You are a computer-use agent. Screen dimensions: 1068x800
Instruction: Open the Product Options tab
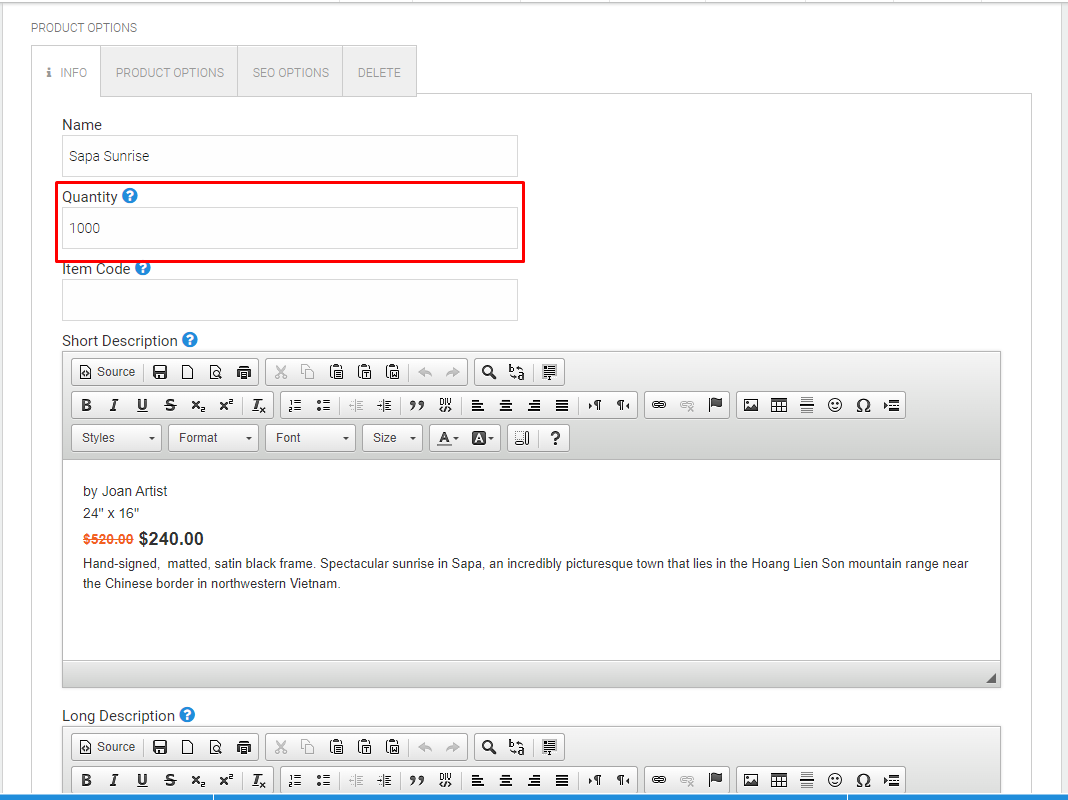170,72
